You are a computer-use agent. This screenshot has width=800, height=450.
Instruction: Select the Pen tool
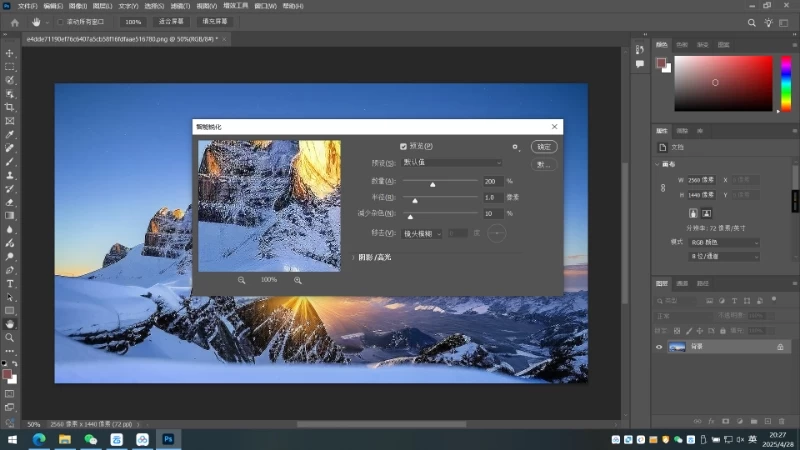(10, 270)
